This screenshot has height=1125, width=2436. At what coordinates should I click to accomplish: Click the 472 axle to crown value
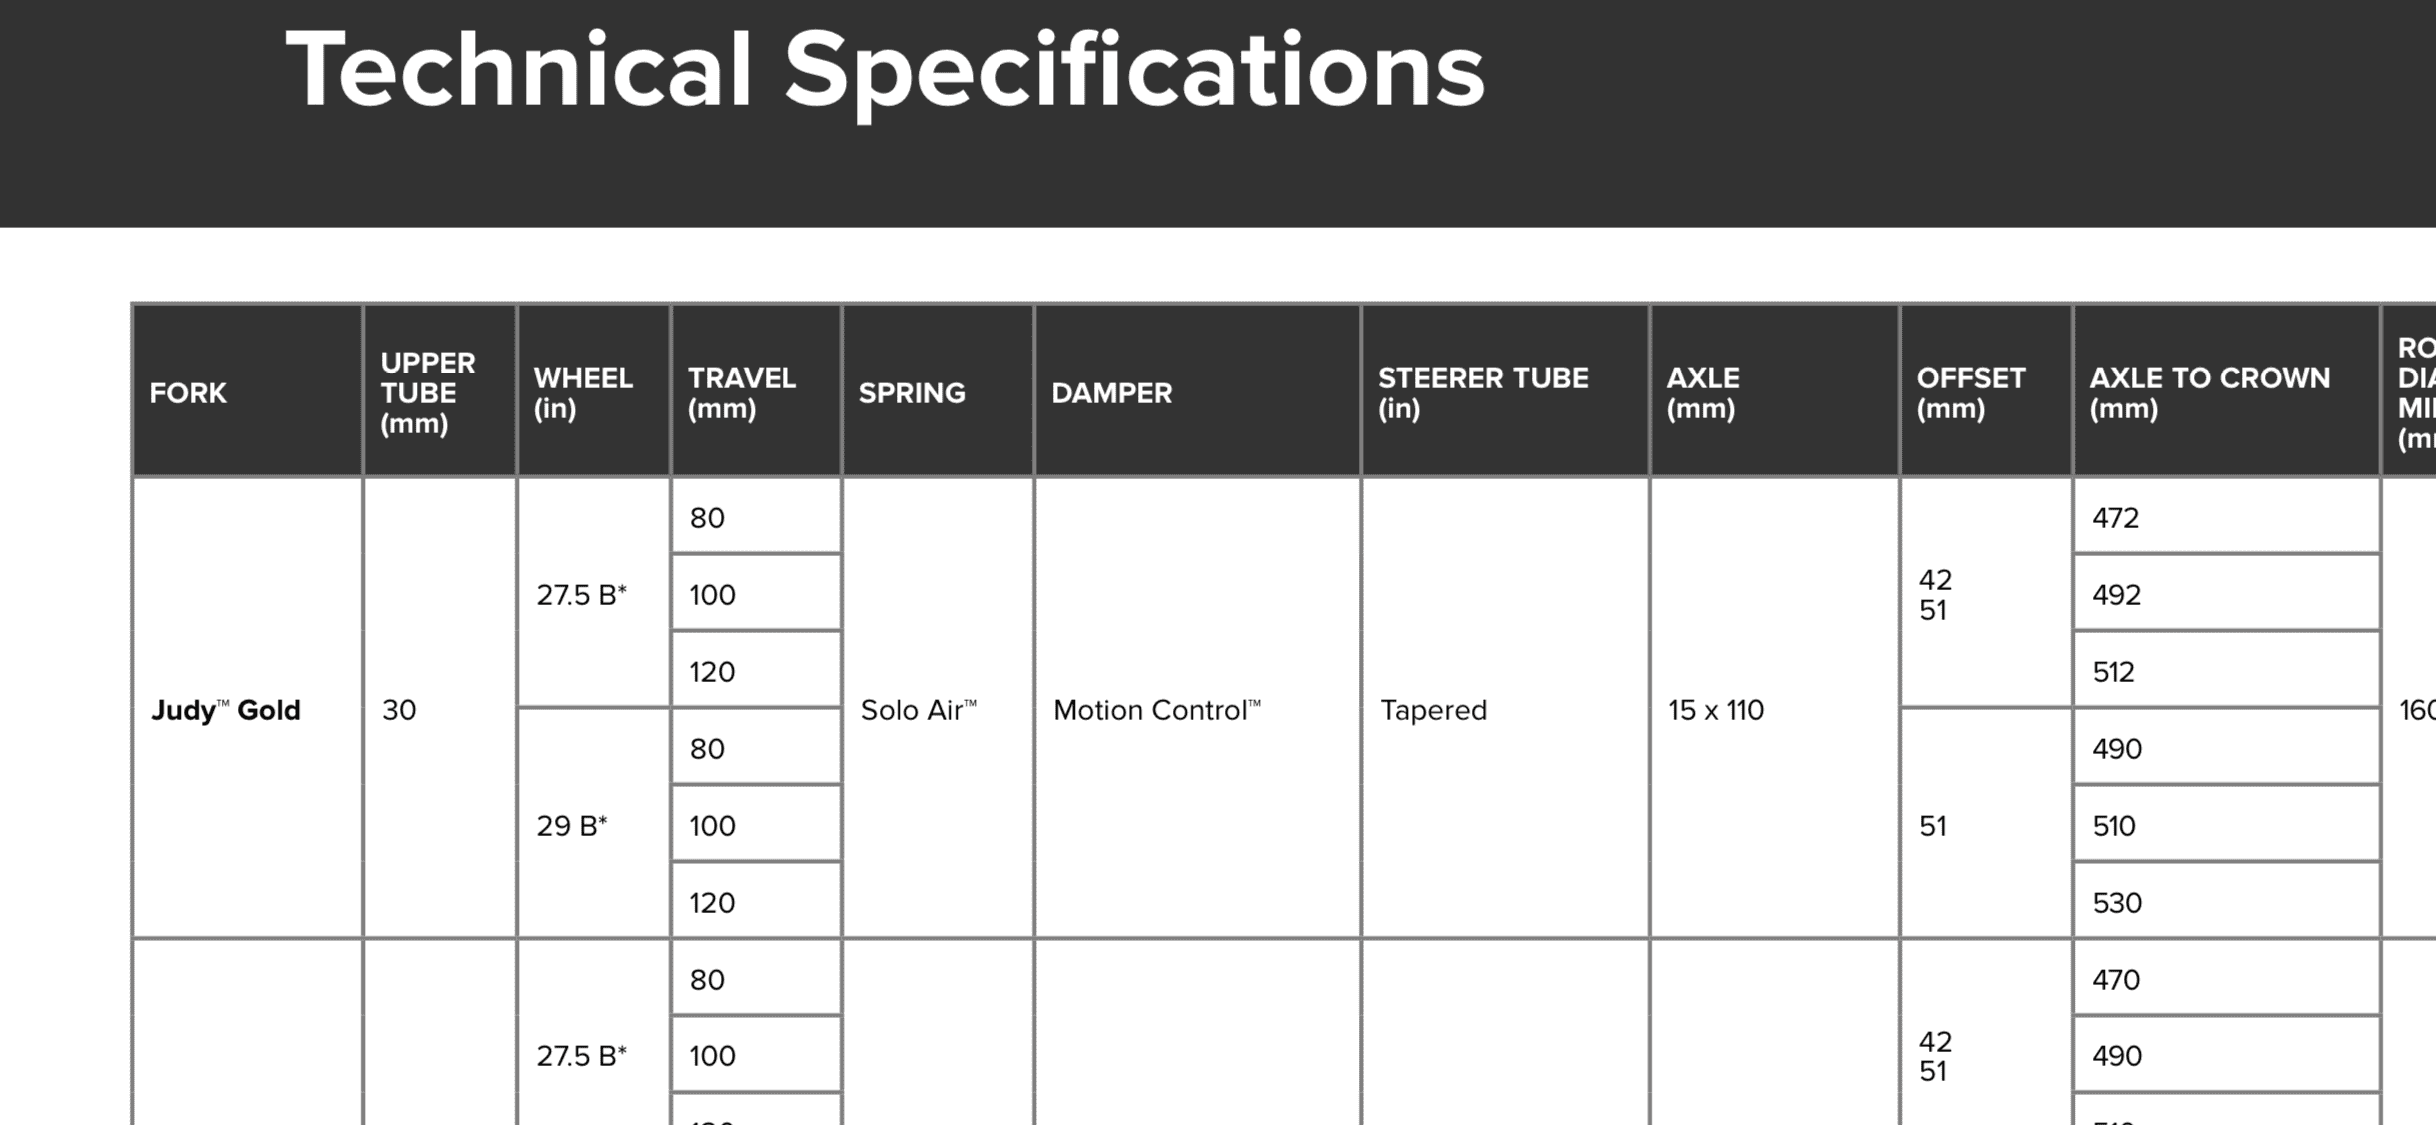[2227, 517]
